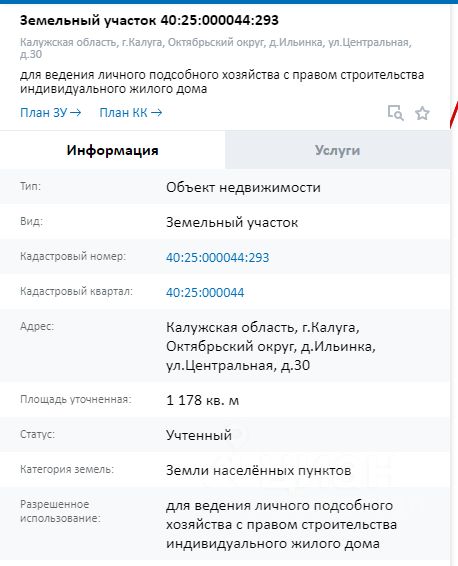Click the 1 178 кв. м area value

point(202,400)
